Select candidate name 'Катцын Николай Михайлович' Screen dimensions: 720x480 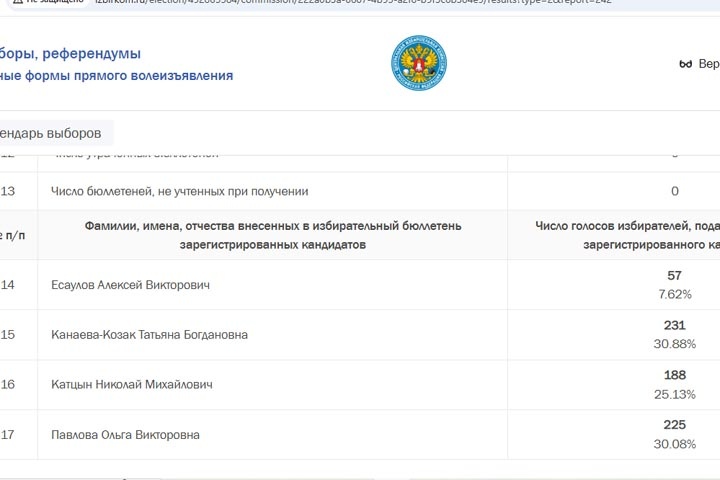pos(132,384)
